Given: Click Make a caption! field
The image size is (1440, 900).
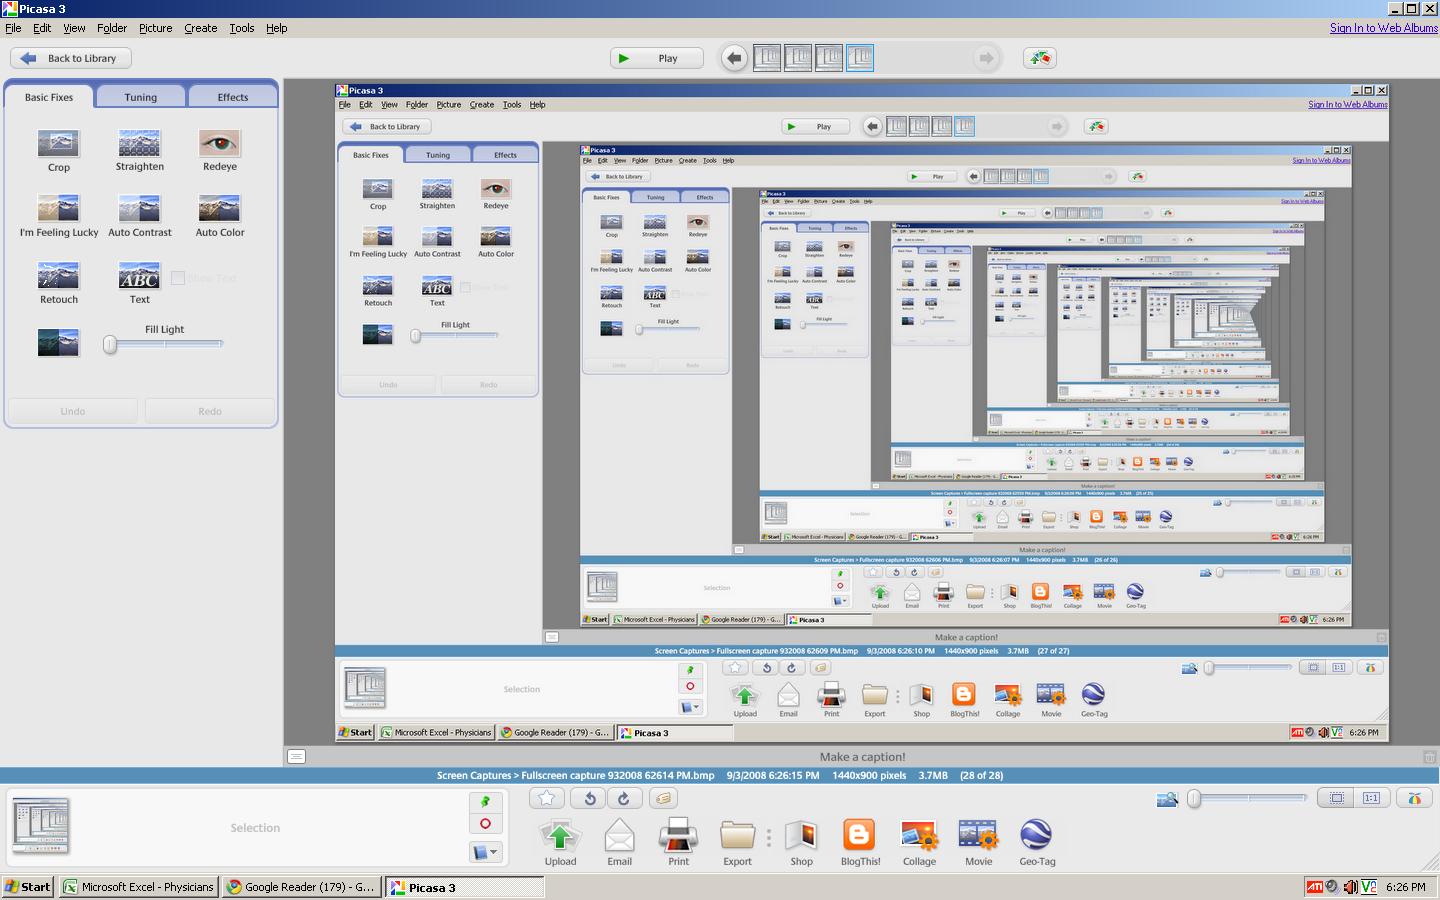Looking at the screenshot, I should click(862, 757).
